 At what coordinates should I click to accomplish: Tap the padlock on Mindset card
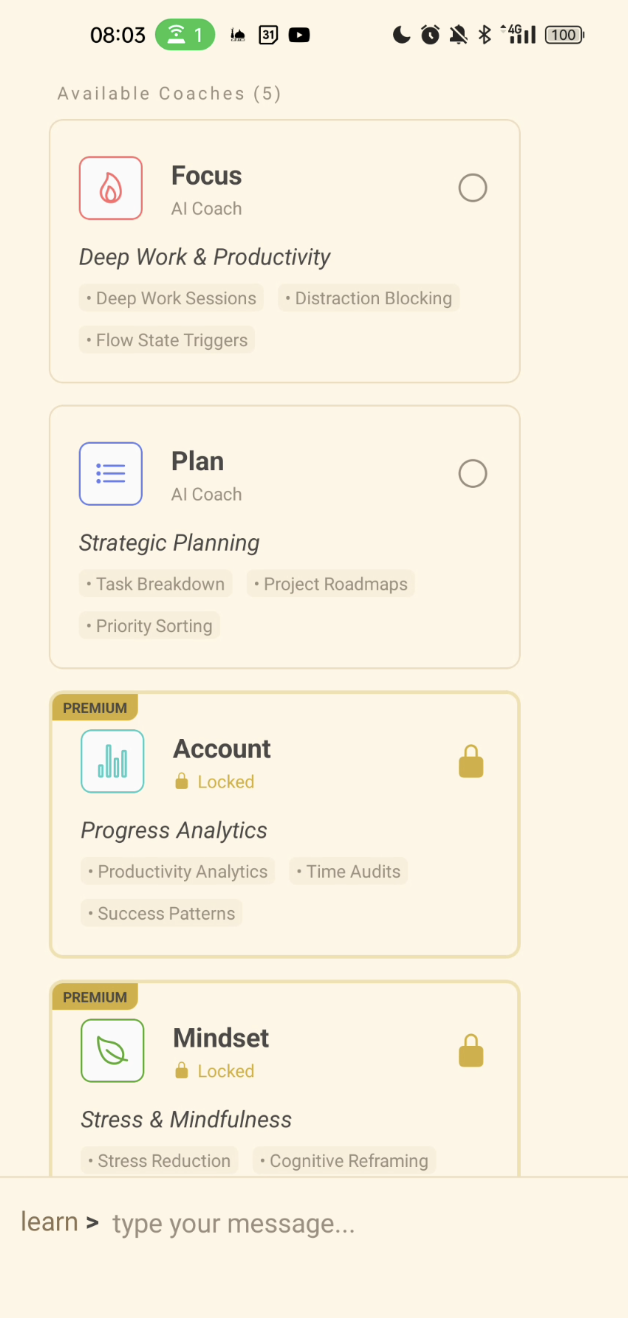(x=471, y=1051)
